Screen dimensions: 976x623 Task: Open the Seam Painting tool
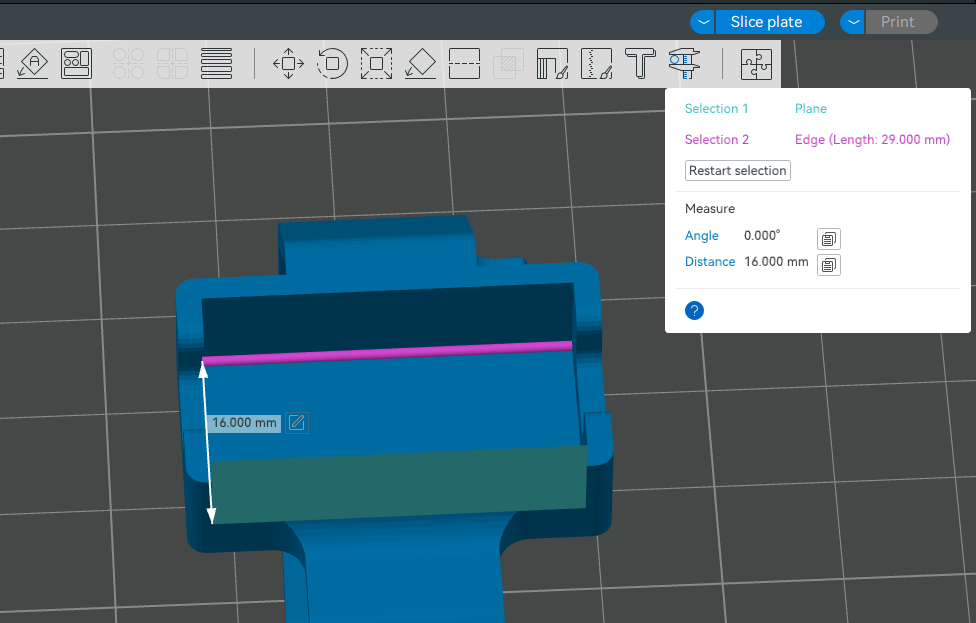(x=596, y=64)
